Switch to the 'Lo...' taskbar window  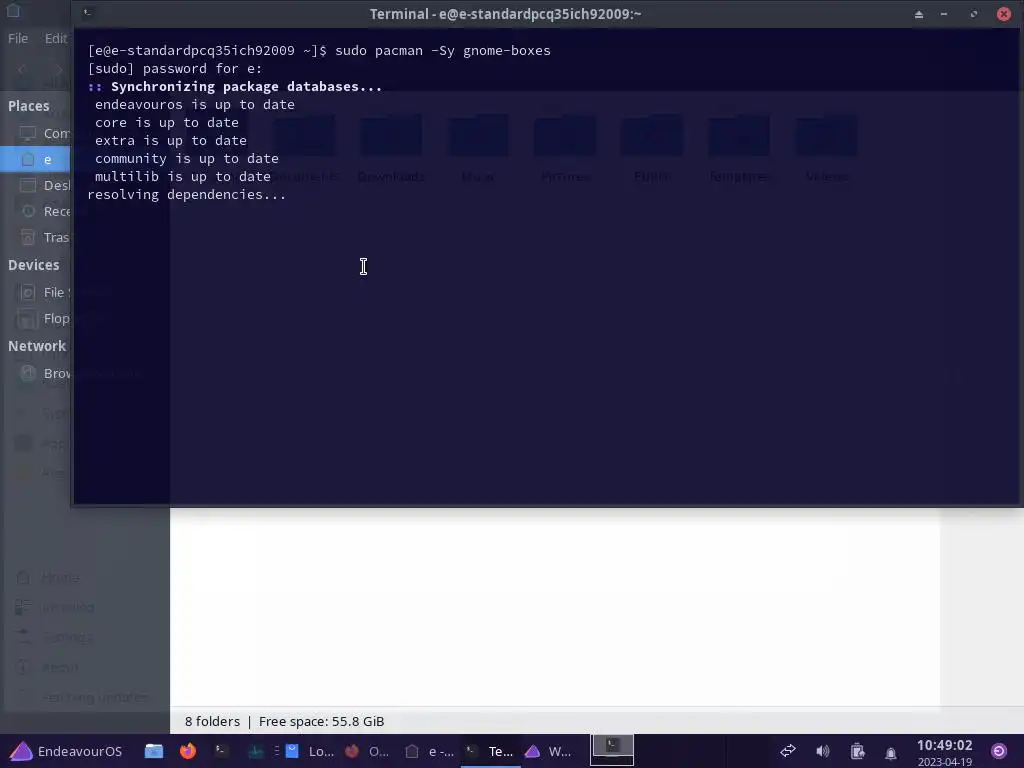[x=311, y=751]
